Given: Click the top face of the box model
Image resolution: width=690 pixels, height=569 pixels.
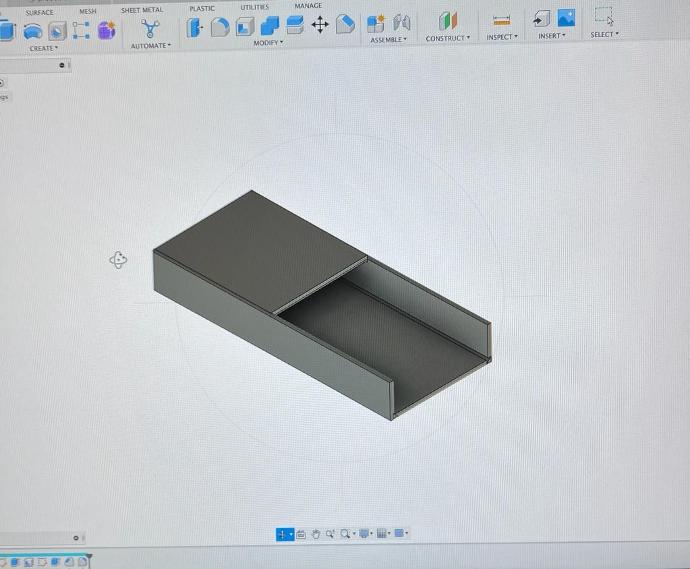Looking at the screenshot, I should [260, 251].
